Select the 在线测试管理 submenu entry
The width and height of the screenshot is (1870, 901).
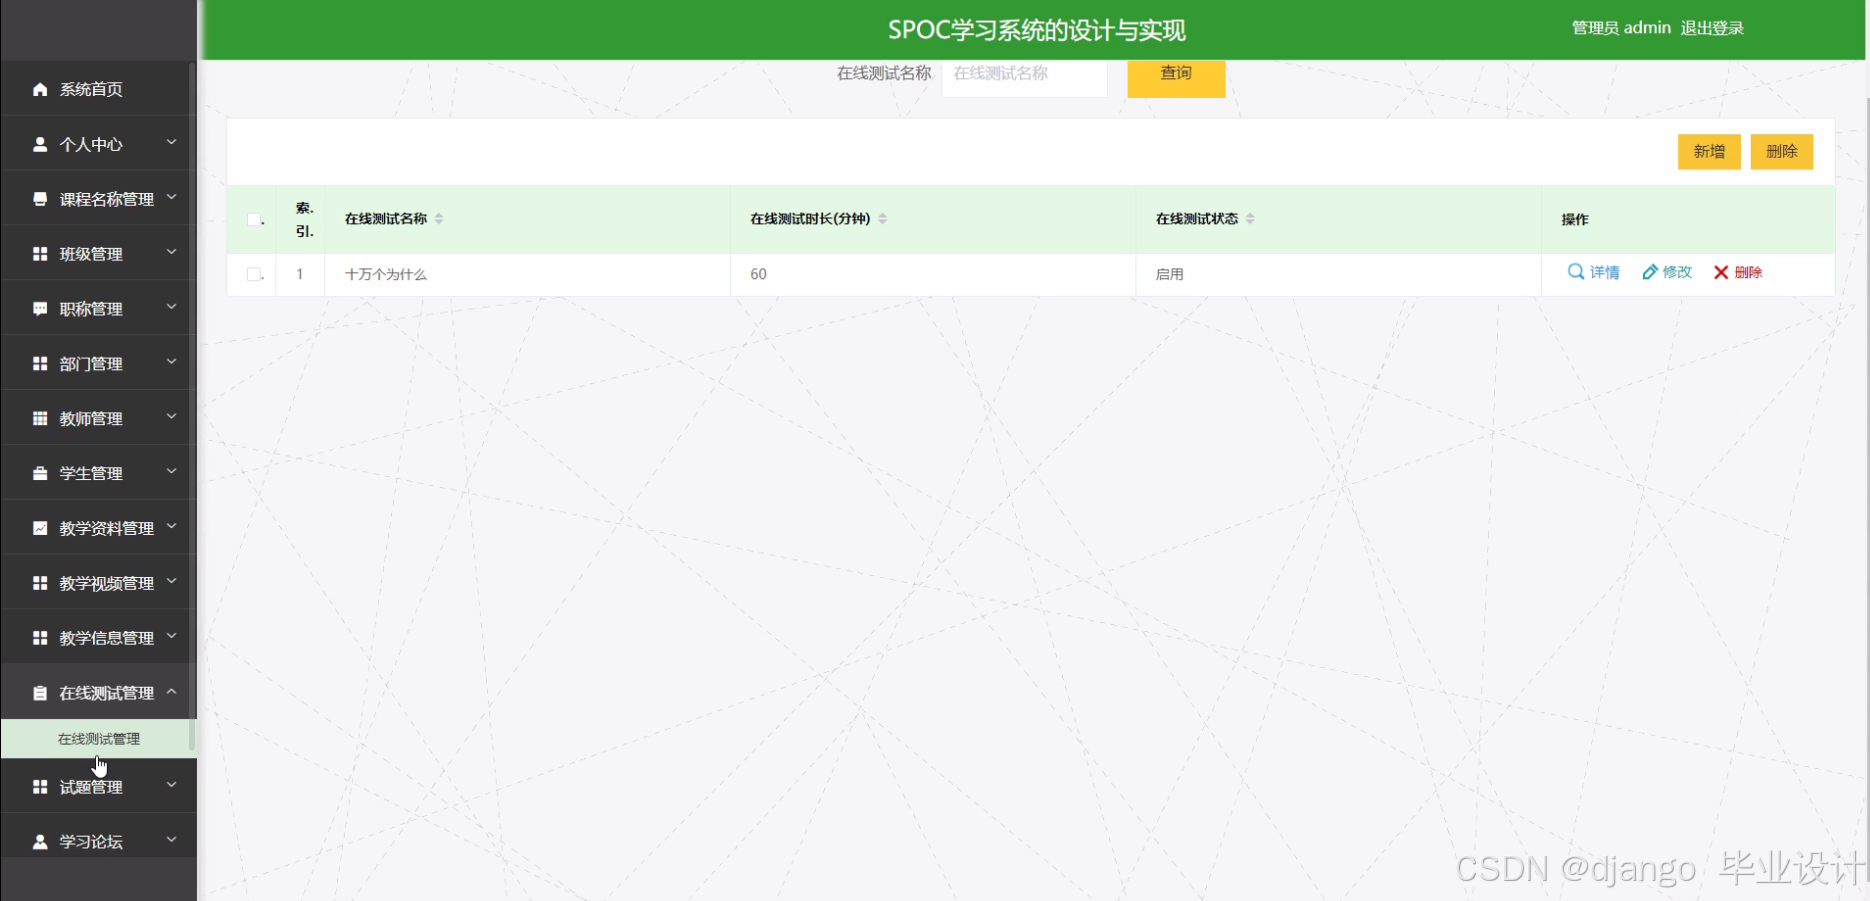pos(97,738)
